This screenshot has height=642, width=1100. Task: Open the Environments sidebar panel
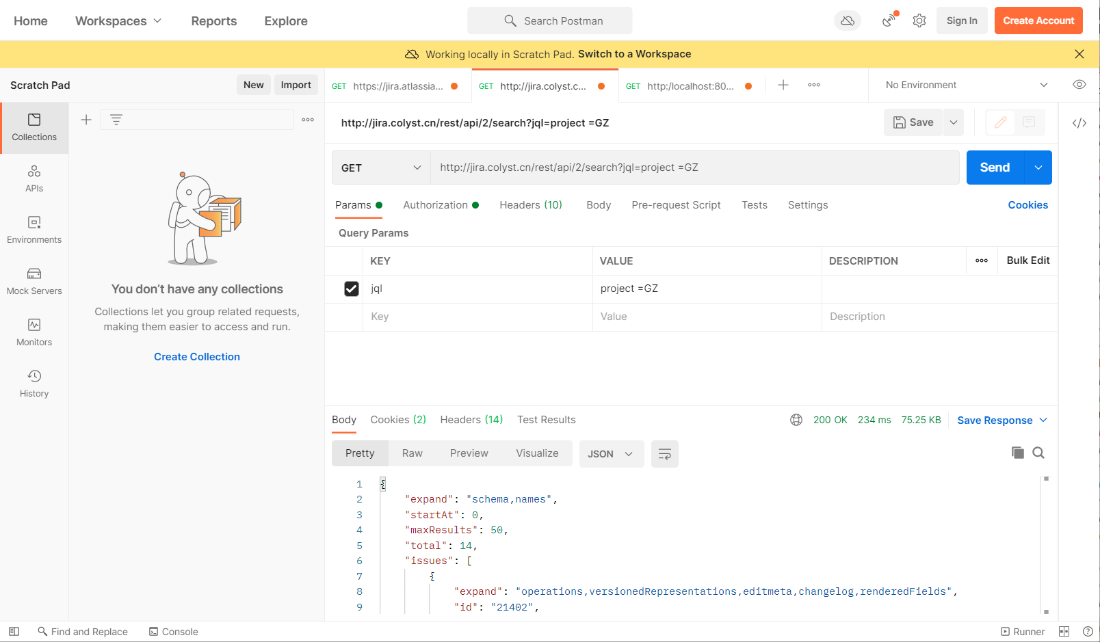pyautogui.click(x=34, y=229)
